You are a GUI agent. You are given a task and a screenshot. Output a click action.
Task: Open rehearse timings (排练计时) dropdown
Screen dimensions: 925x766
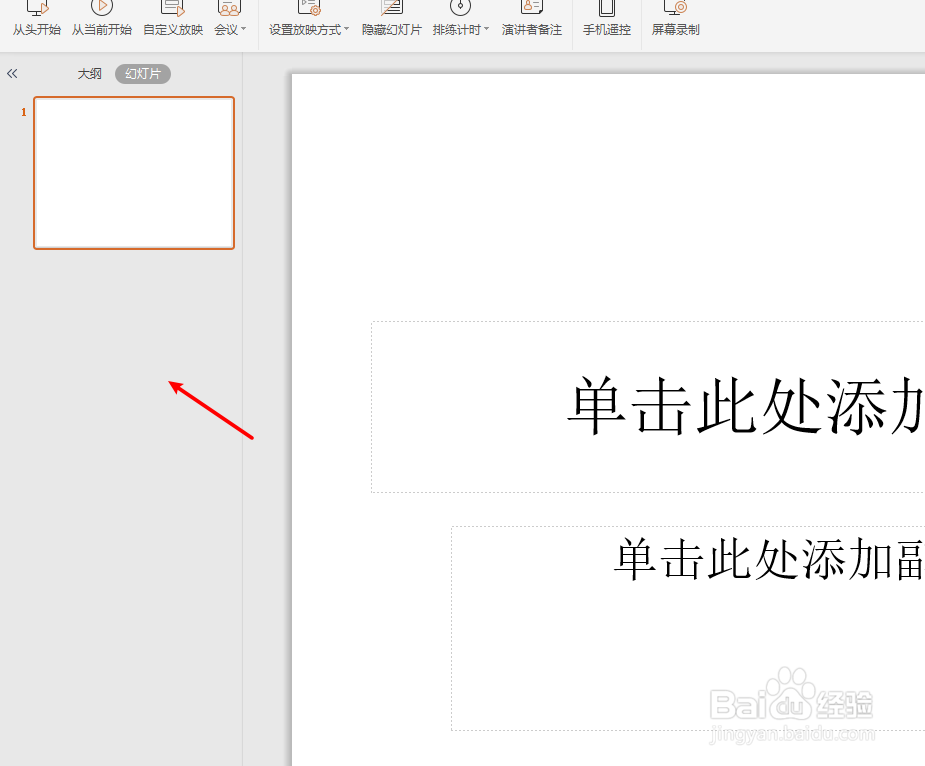click(461, 19)
